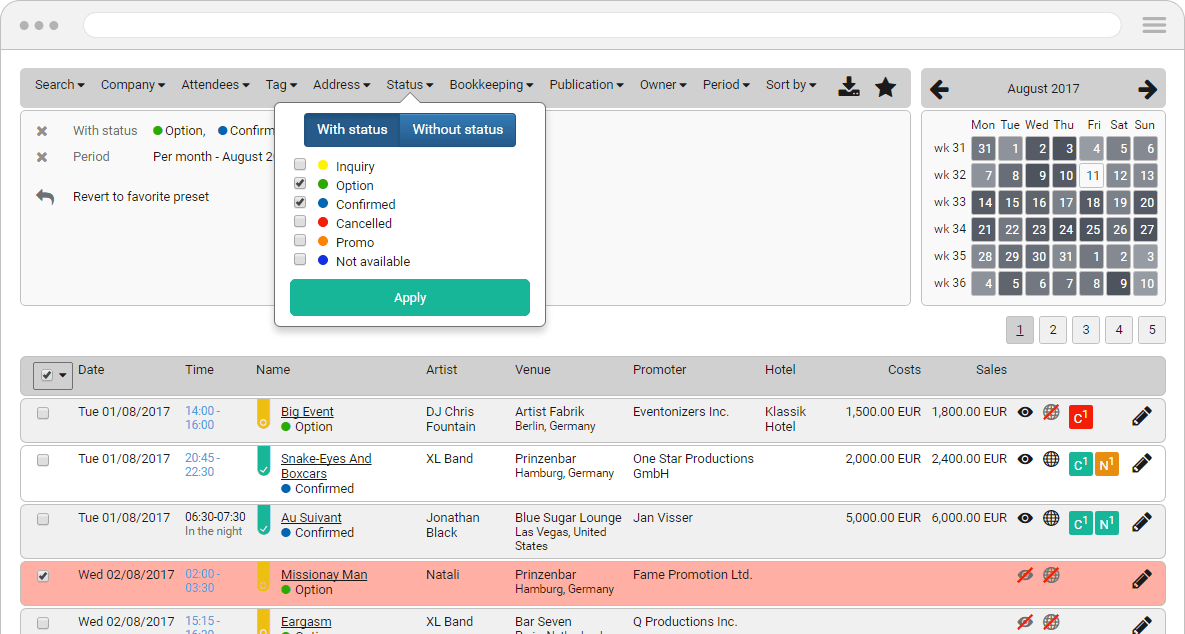Click the revert arrow icon
This screenshot has height=634, width=1185.
pyautogui.click(x=45, y=196)
